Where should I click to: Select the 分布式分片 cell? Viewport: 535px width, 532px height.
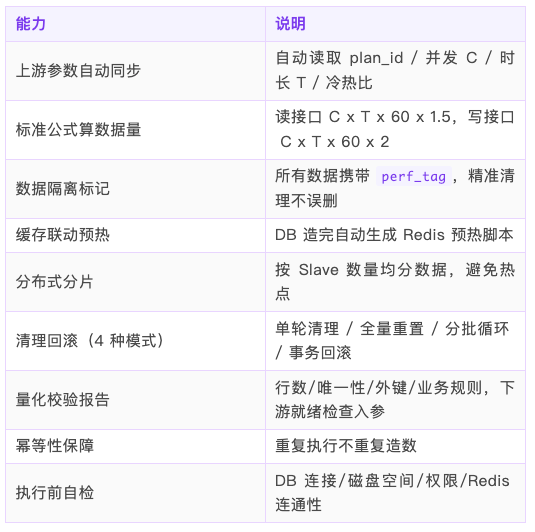coord(135,282)
